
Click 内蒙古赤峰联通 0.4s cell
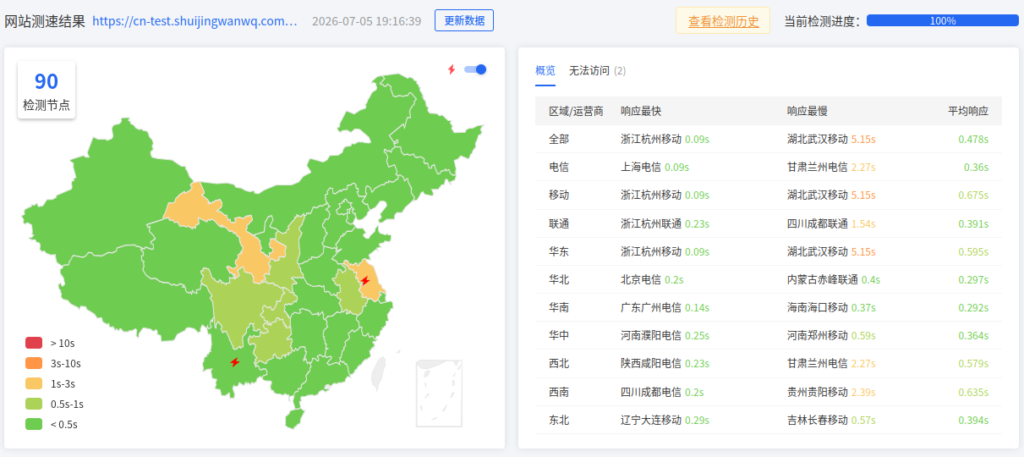[x=833, y=280]
